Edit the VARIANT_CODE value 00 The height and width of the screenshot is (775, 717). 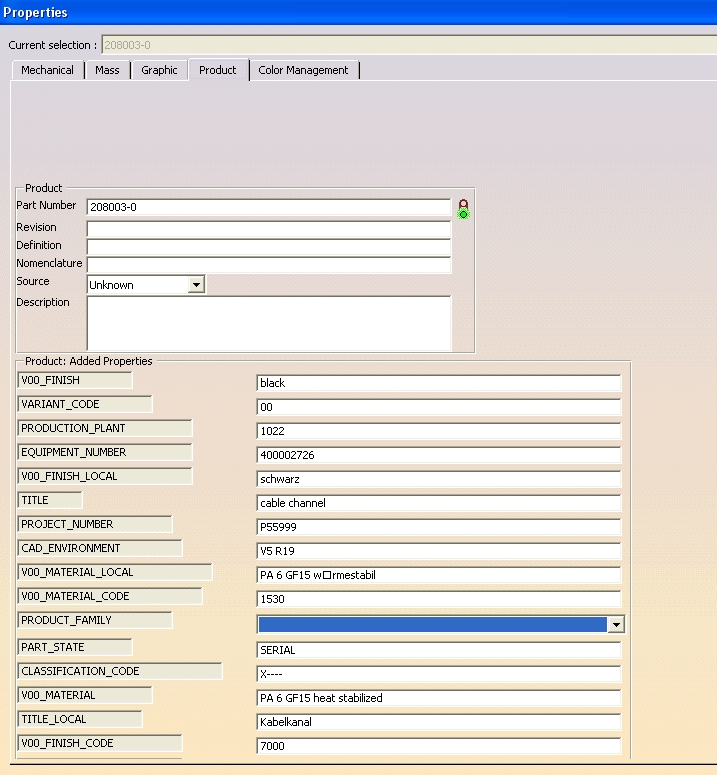pos(439,407)
